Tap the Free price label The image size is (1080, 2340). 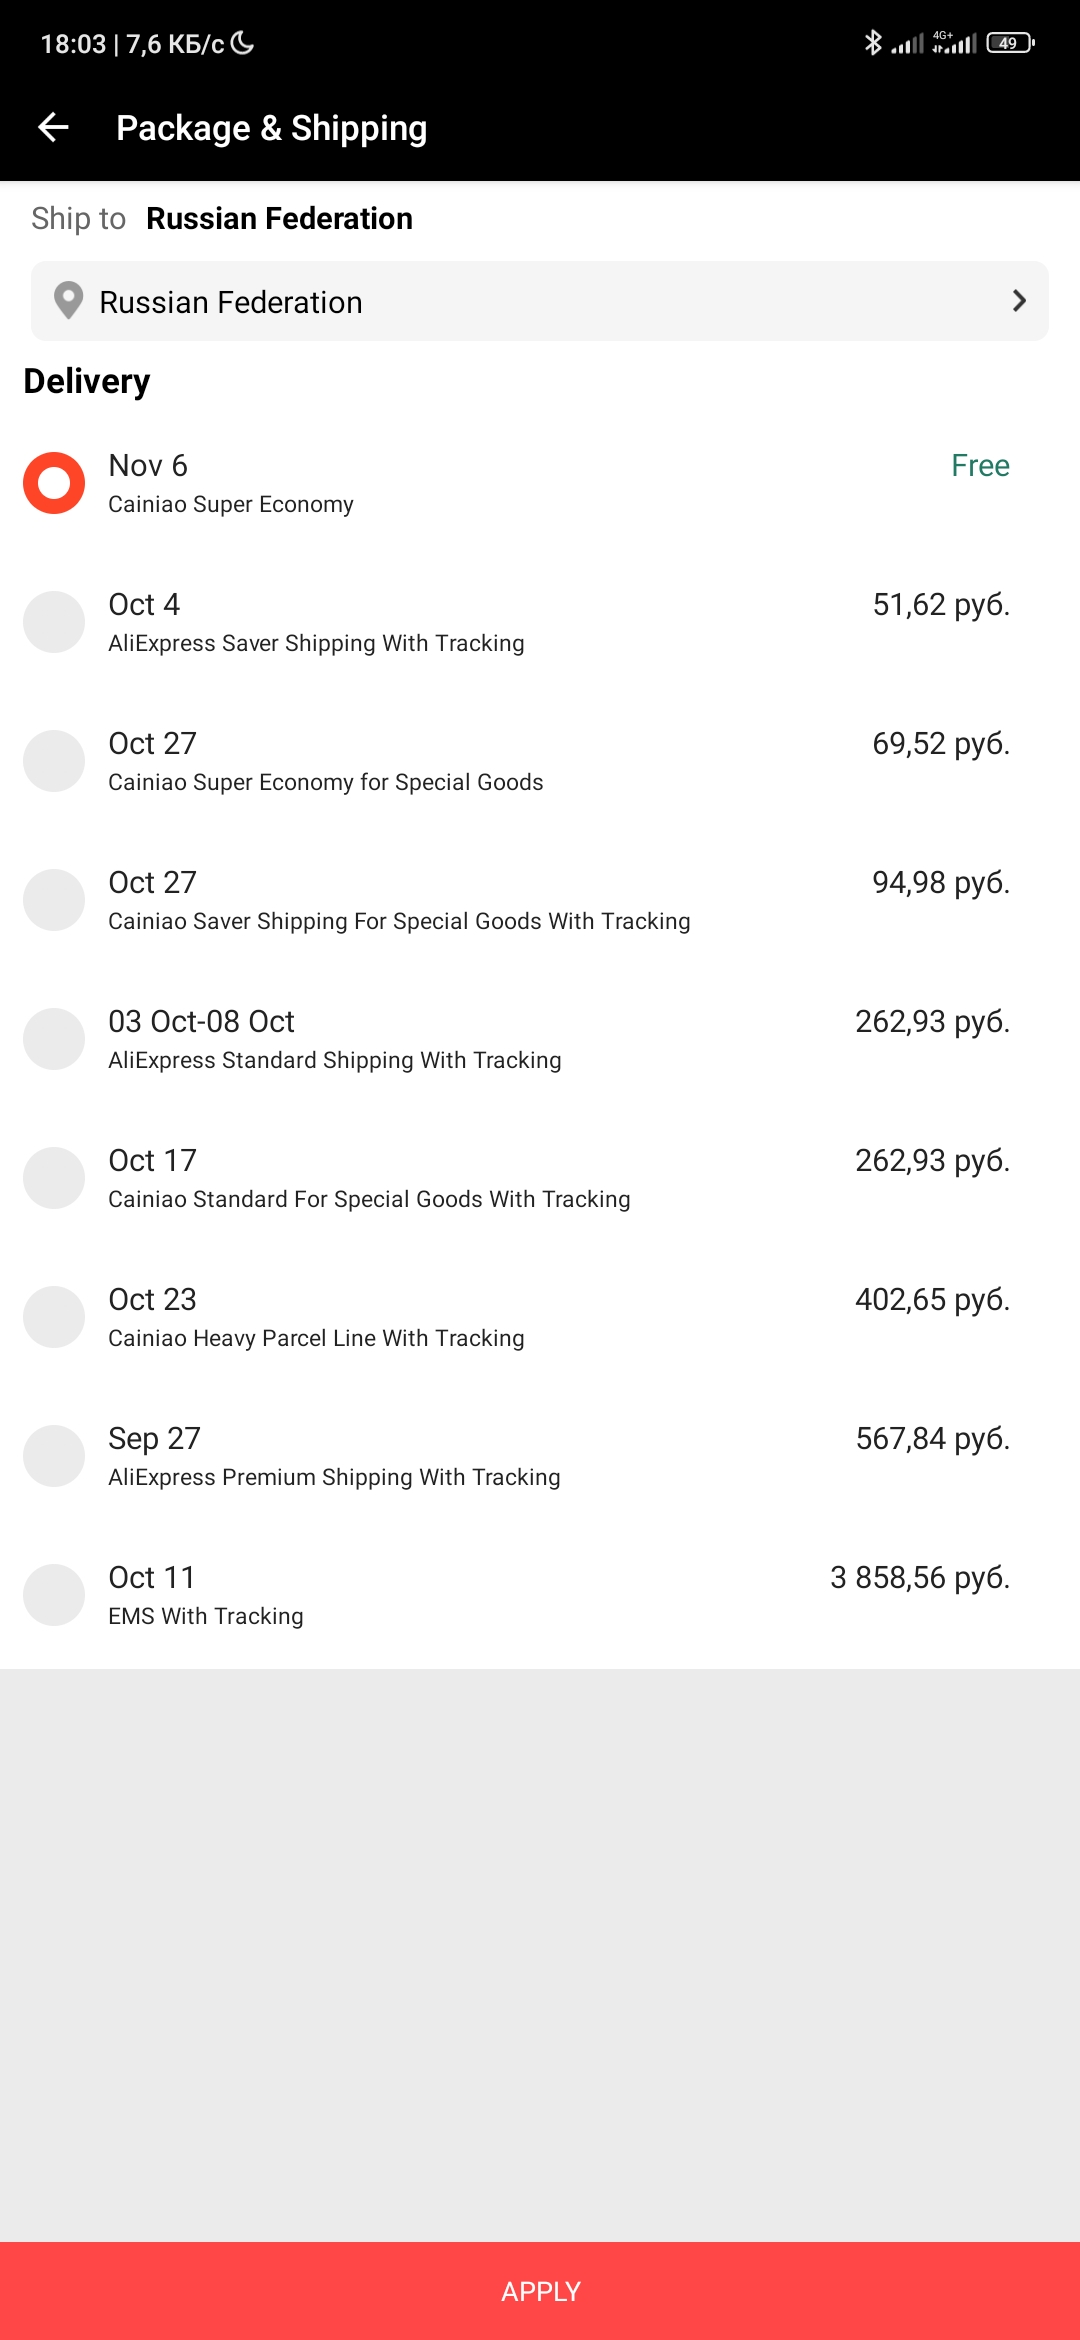tap(980, 465)
